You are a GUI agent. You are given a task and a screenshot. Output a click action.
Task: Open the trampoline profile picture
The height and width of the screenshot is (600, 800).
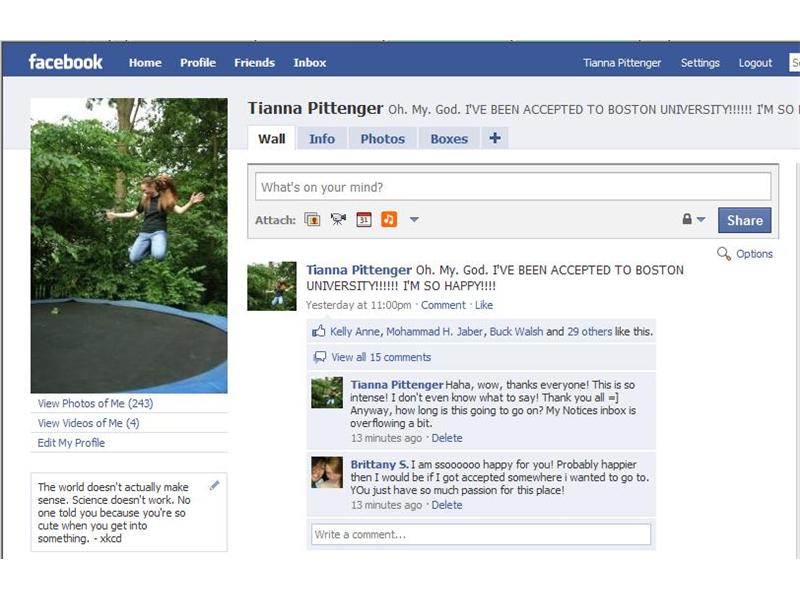tap(129, 245)
